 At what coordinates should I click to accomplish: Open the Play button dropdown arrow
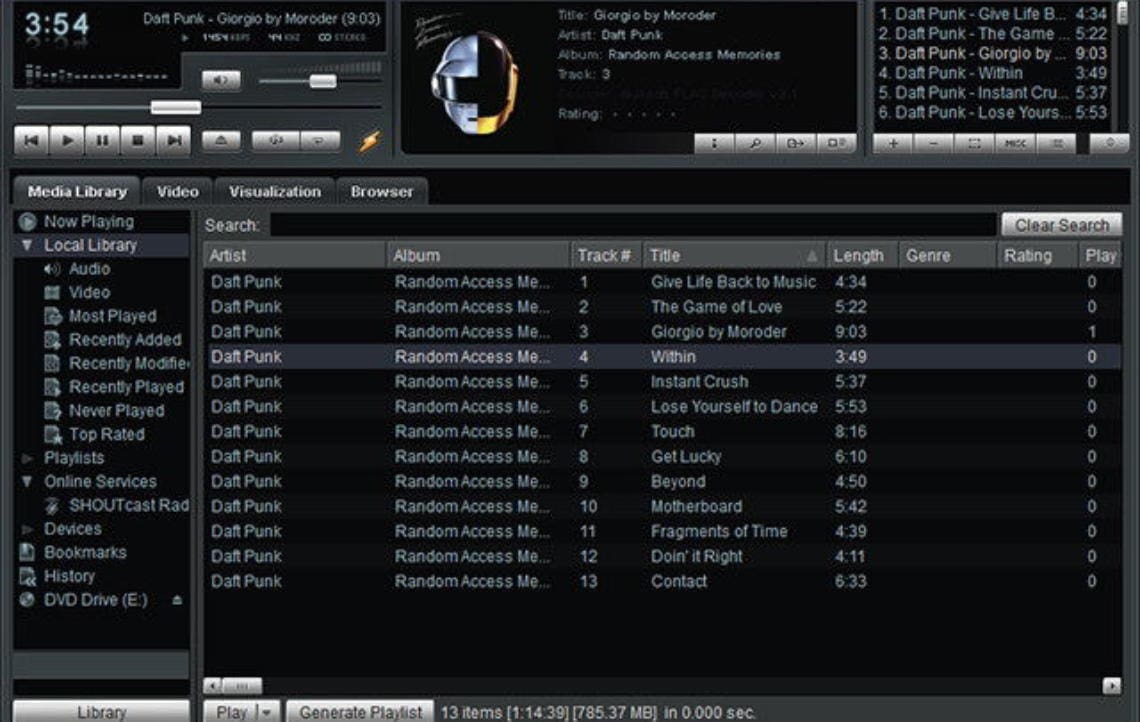266,712
